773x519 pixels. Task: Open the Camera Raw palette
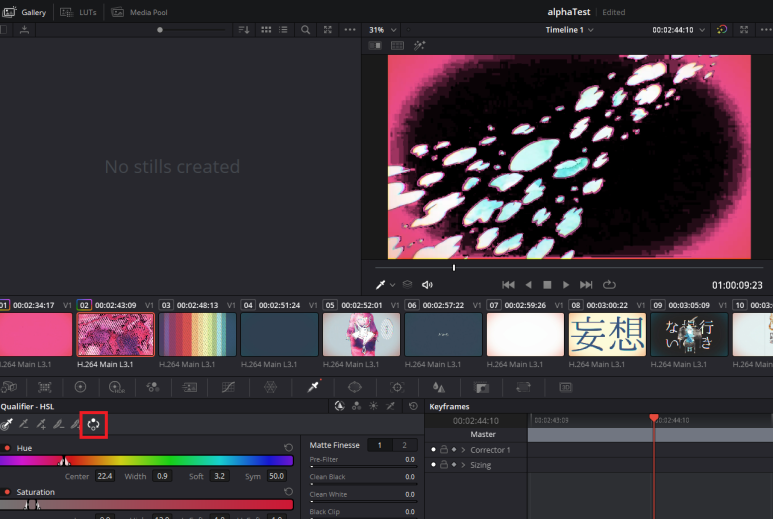pyautogui.click(x=9, y=387)
